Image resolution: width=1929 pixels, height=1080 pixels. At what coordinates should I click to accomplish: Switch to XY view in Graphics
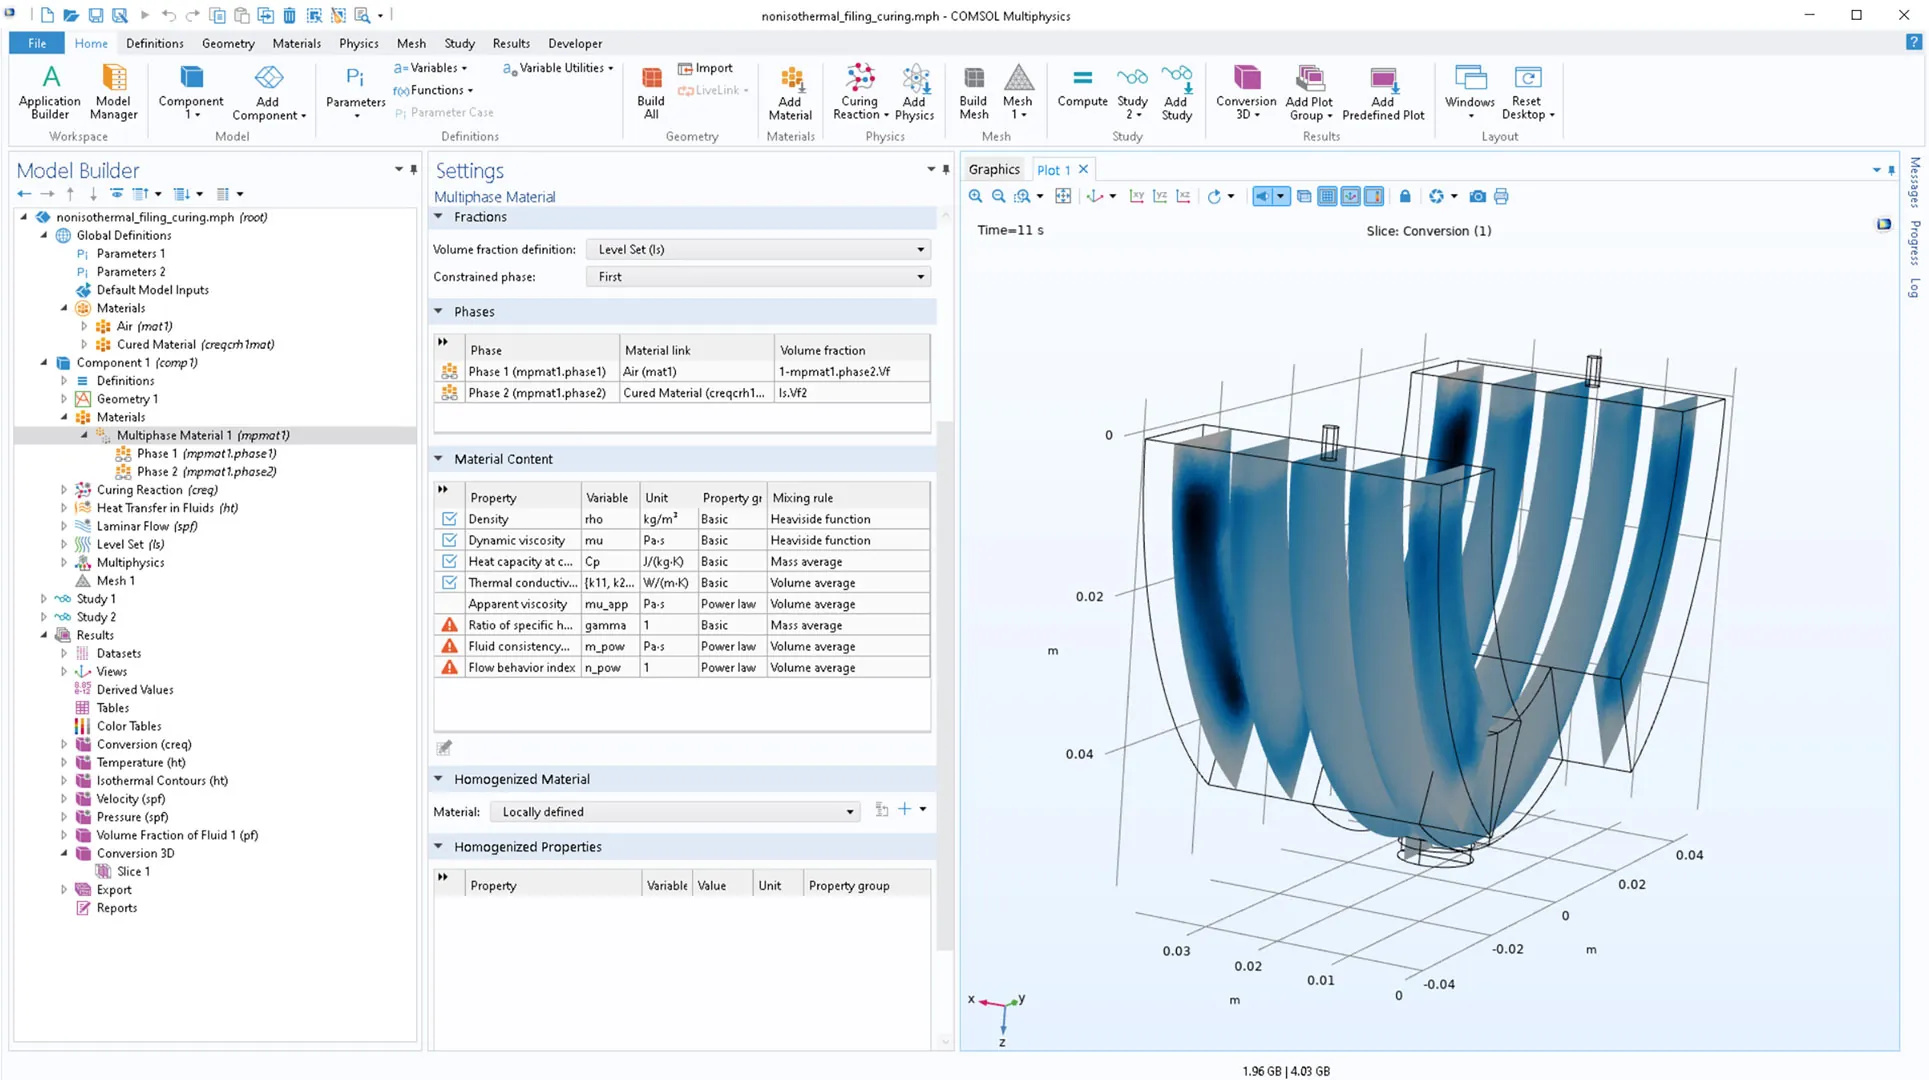point(1137,196)
